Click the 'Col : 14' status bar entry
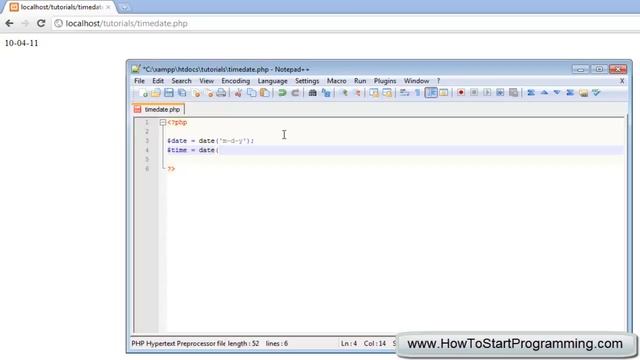Viewport: 640px width, 360px height. tap(375, 344)
